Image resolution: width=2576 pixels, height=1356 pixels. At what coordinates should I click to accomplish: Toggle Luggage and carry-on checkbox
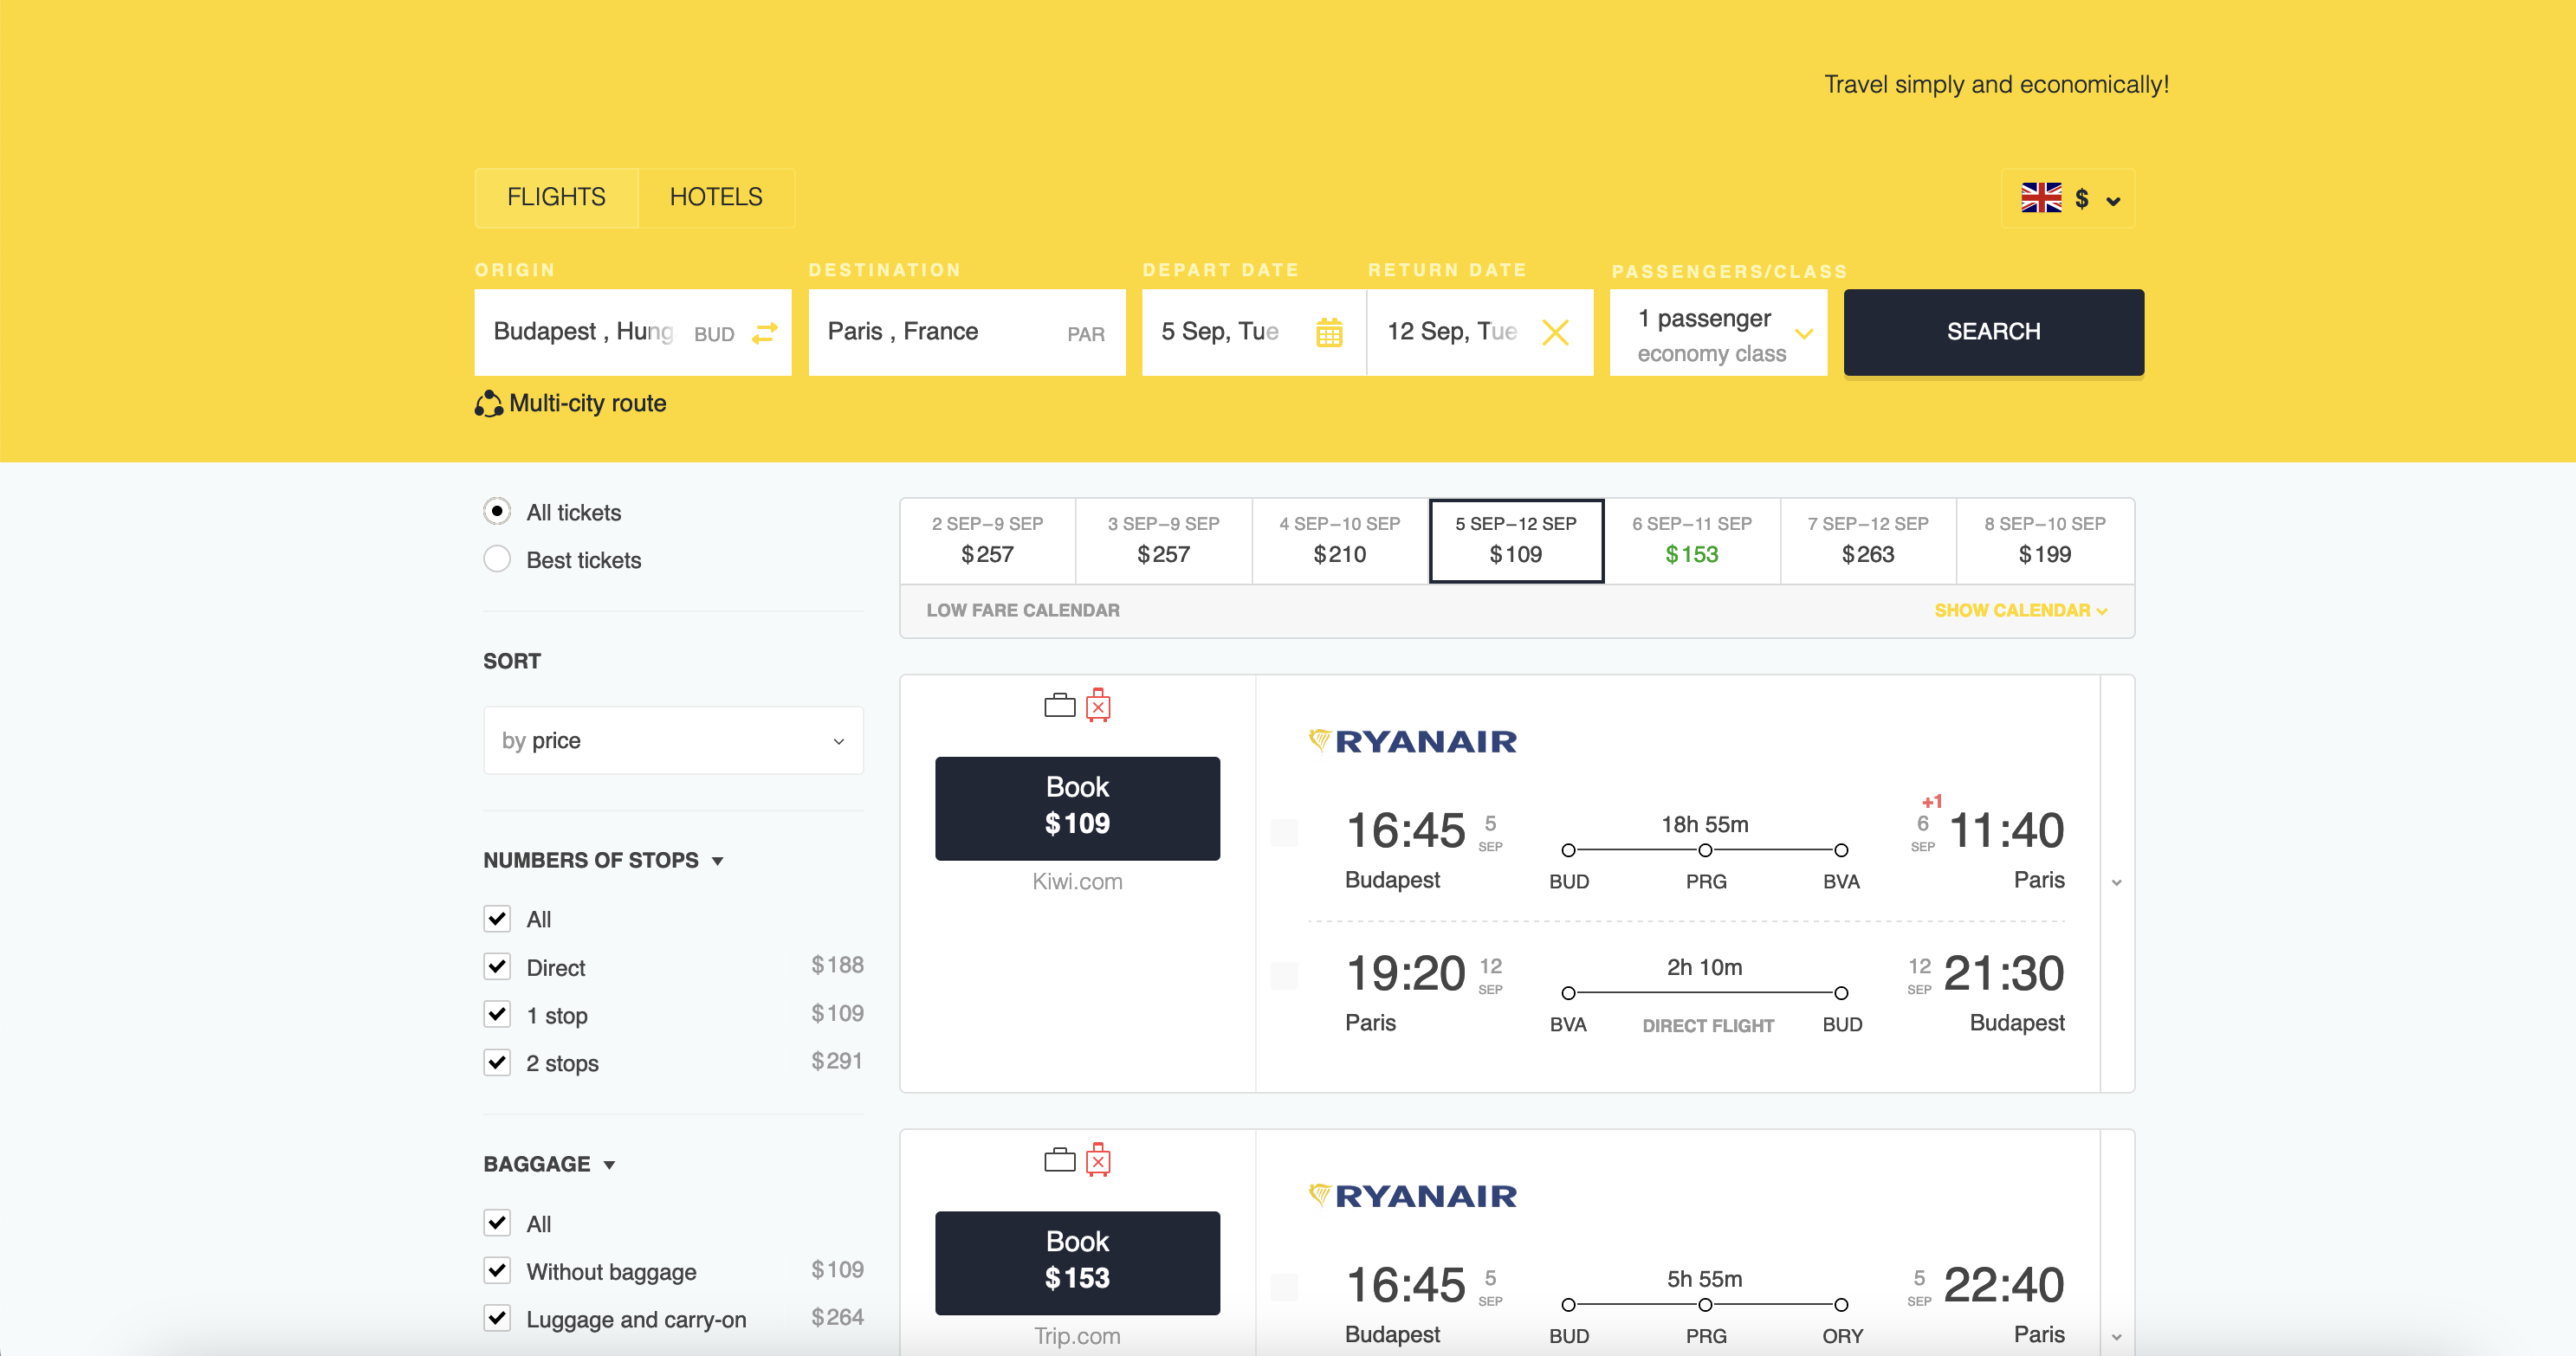click(497, 1318)
